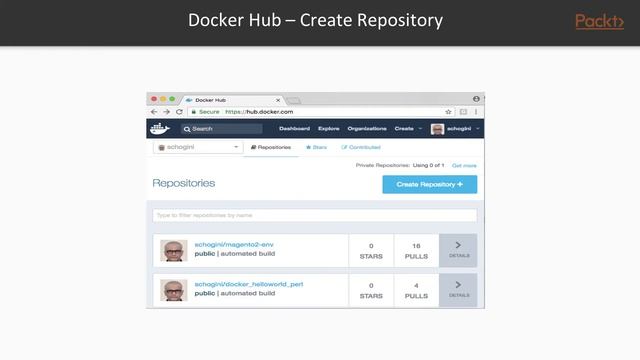Open Dashboard in the navbar
The width and height of the screenshot is (640, 360).
pyautogui.click(x=294, y=129)
